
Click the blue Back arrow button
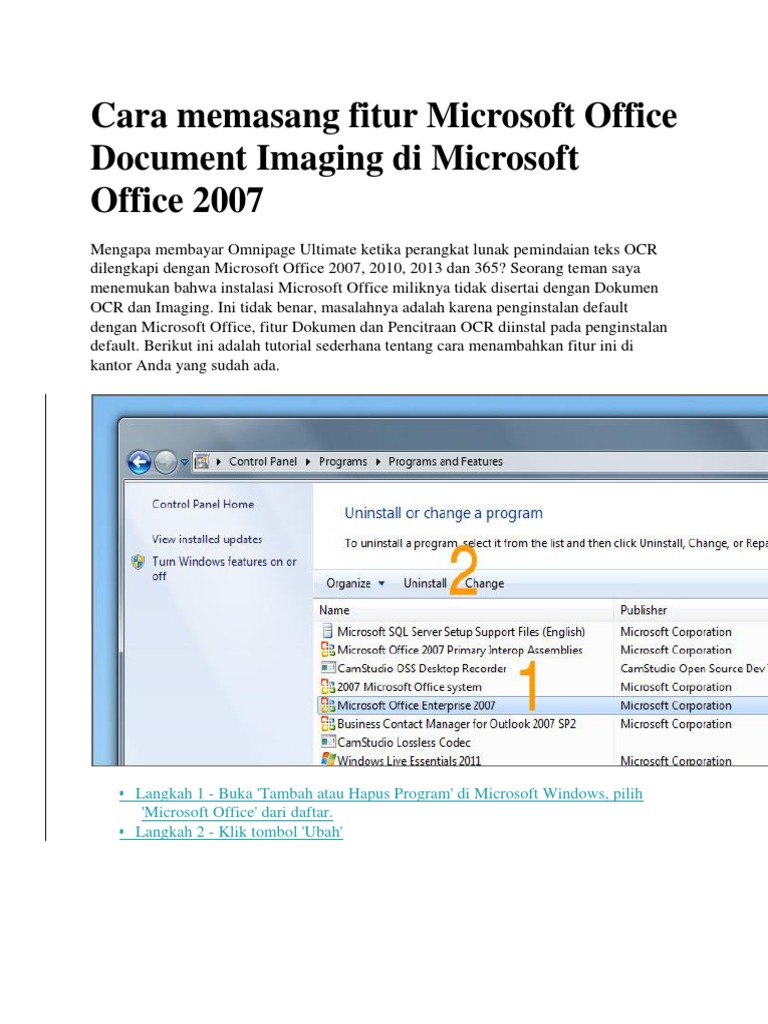[x=139, y=462]
